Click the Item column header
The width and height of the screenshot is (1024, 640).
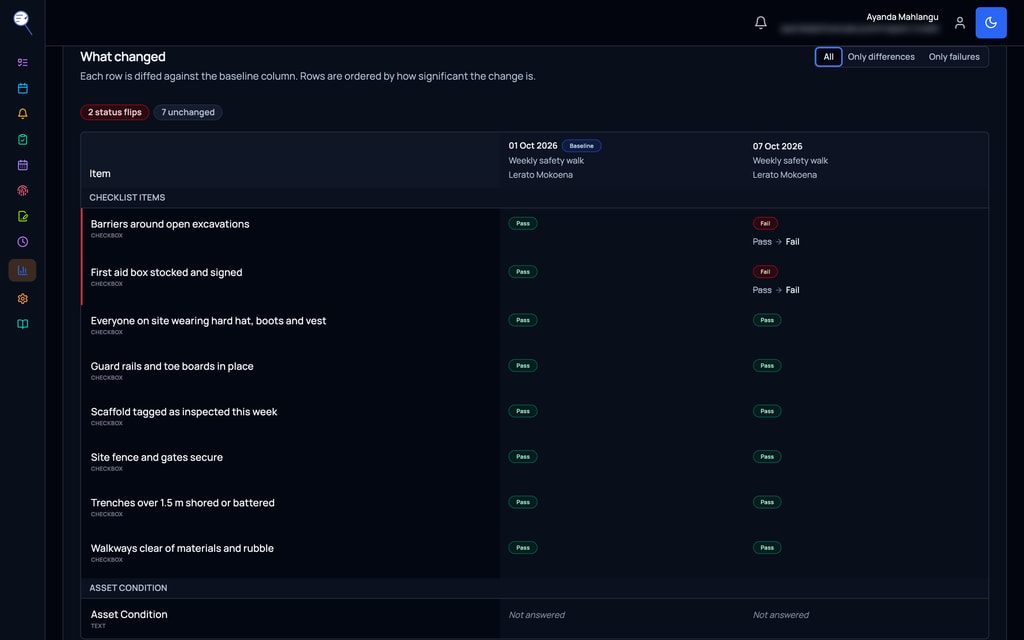coord(100,174)
